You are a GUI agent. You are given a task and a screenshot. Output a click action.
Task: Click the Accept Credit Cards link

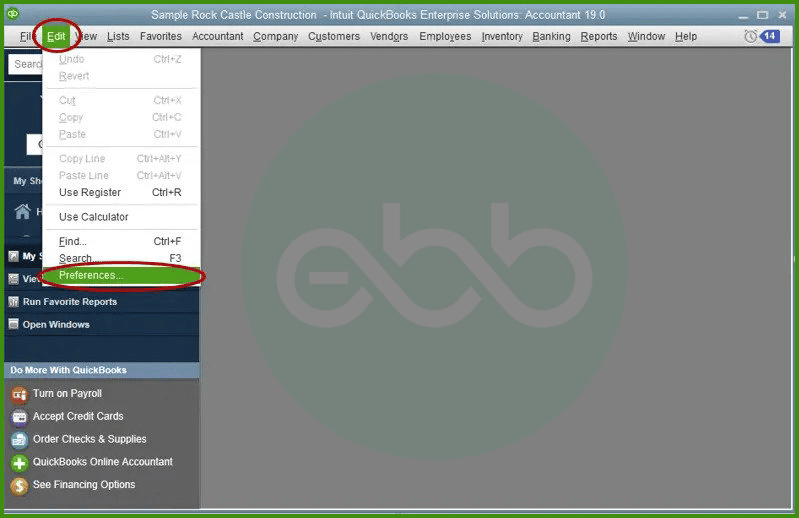coord(78,416)
